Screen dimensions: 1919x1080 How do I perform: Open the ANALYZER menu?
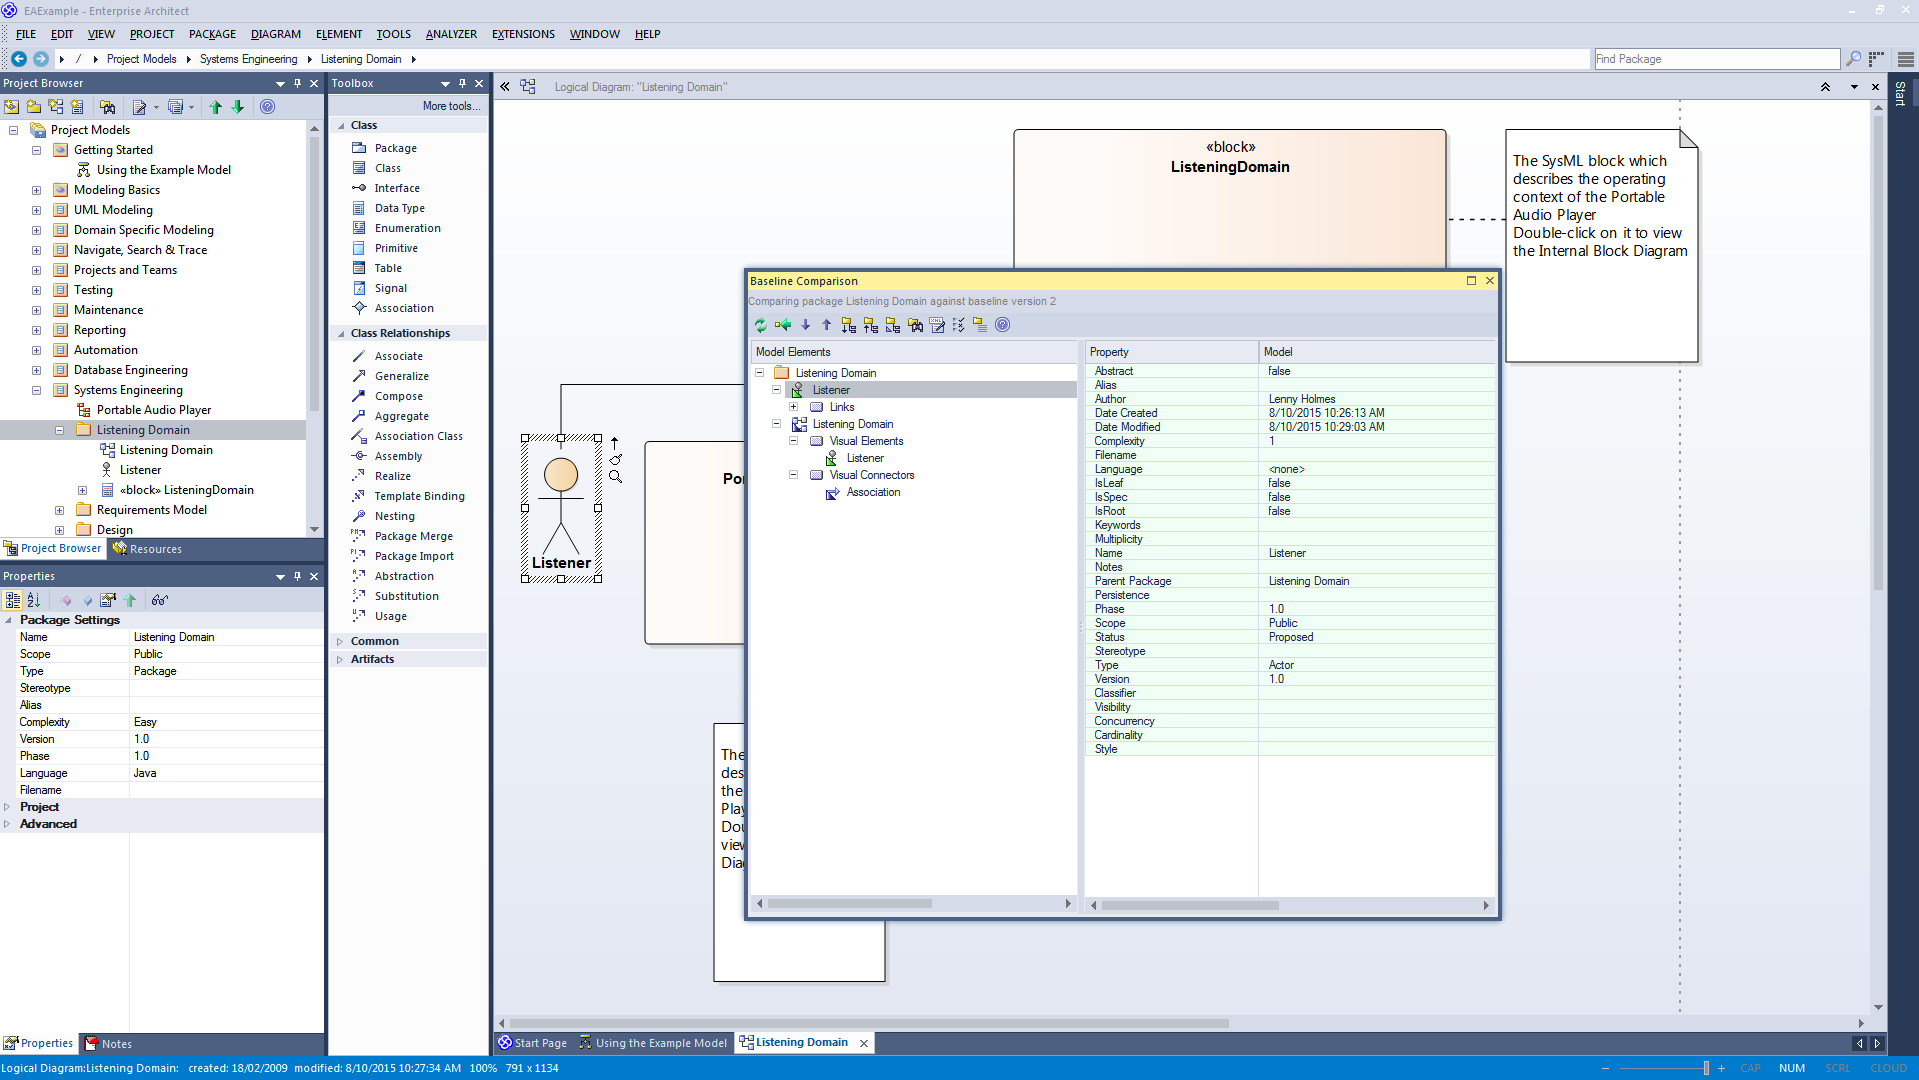pos(451,34)
